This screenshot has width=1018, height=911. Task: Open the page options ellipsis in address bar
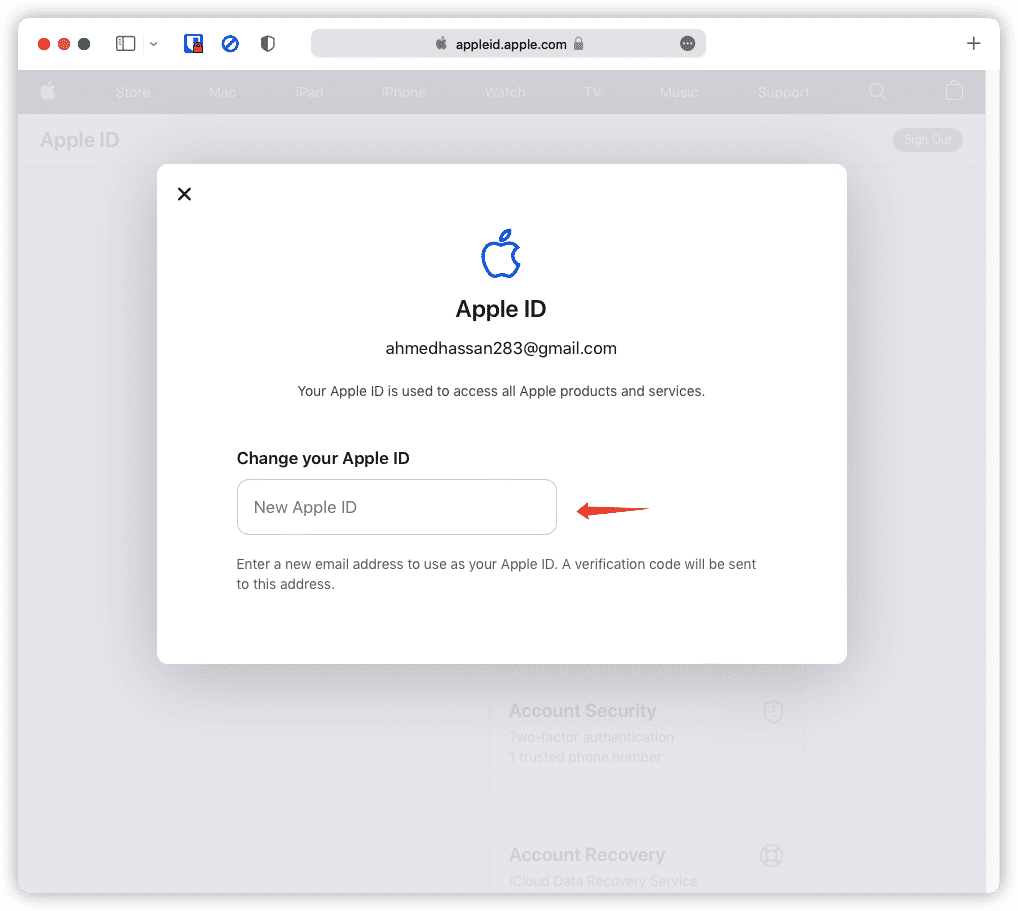pos(688,44)
